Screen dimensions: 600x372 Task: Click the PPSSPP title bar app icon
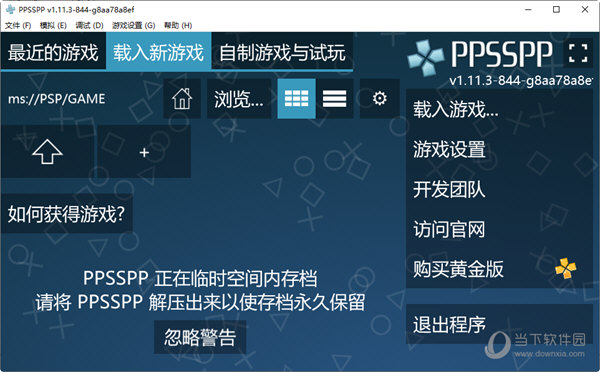pos(11,9)
